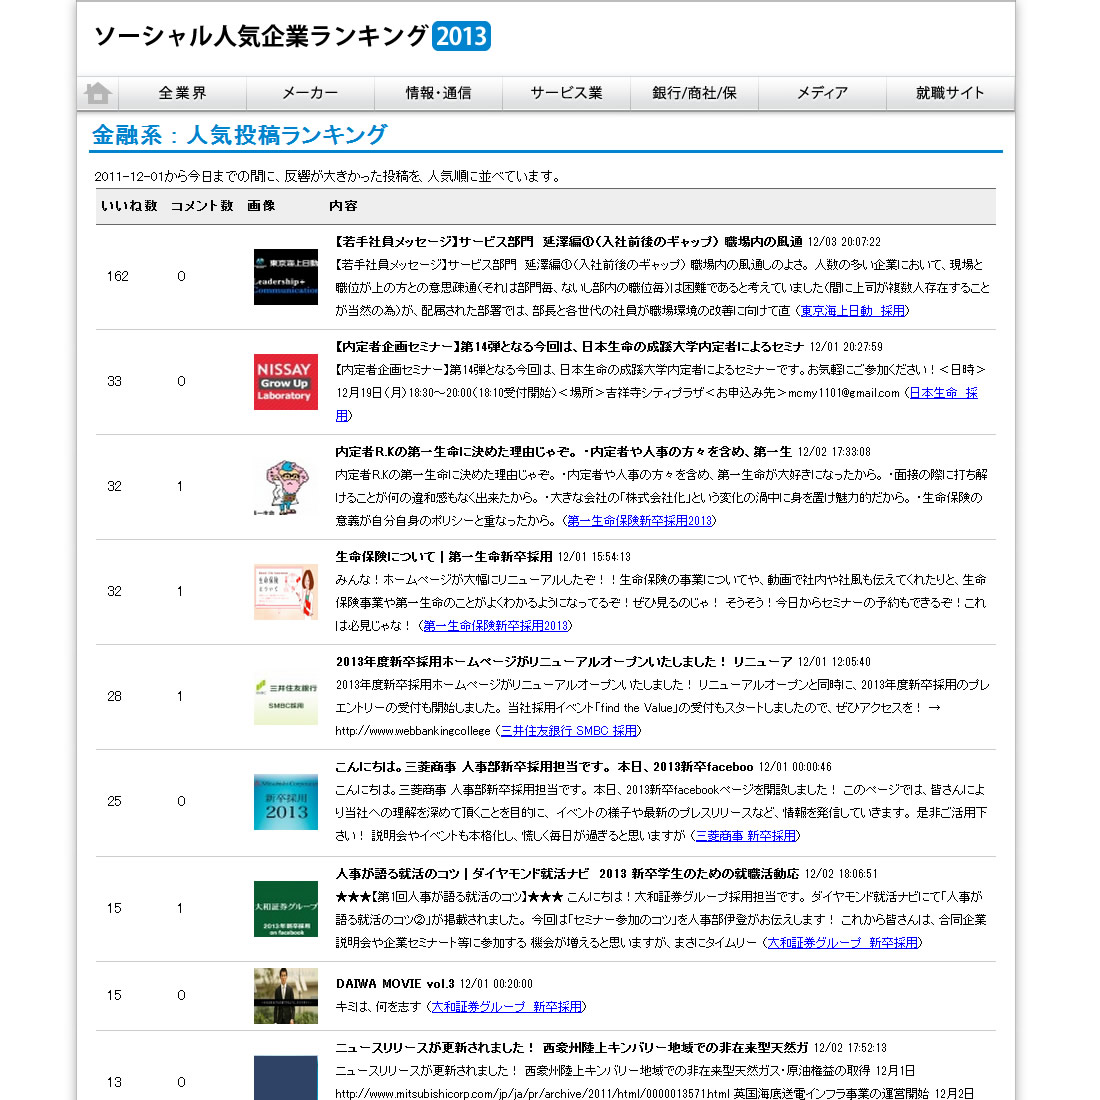
Task: Open the 新卒採用 2013 blue thumbnail
Action: click(286, 802)
